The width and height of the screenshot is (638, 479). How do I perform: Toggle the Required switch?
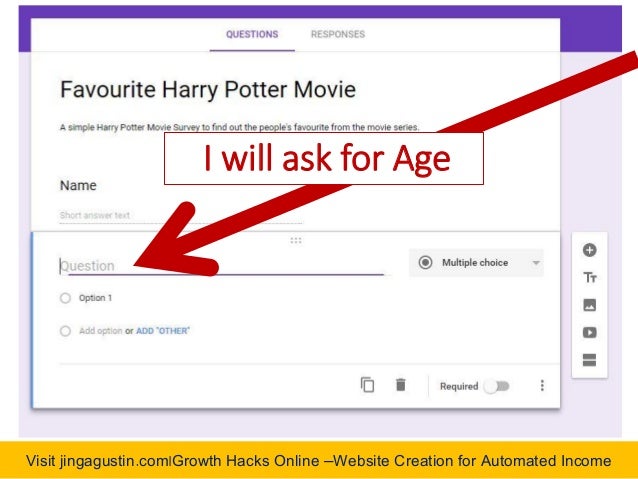click(x=496, y=386)
